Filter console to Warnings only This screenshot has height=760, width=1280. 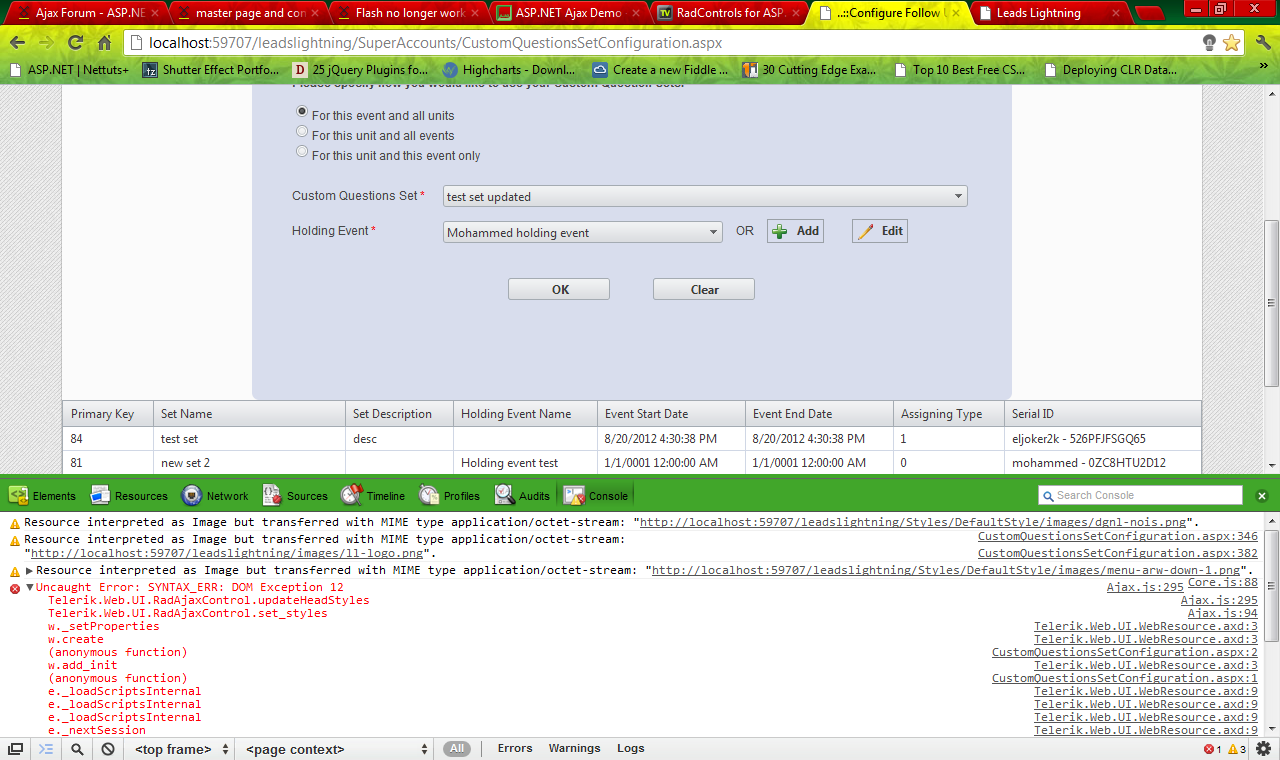[x=574, y=748]
